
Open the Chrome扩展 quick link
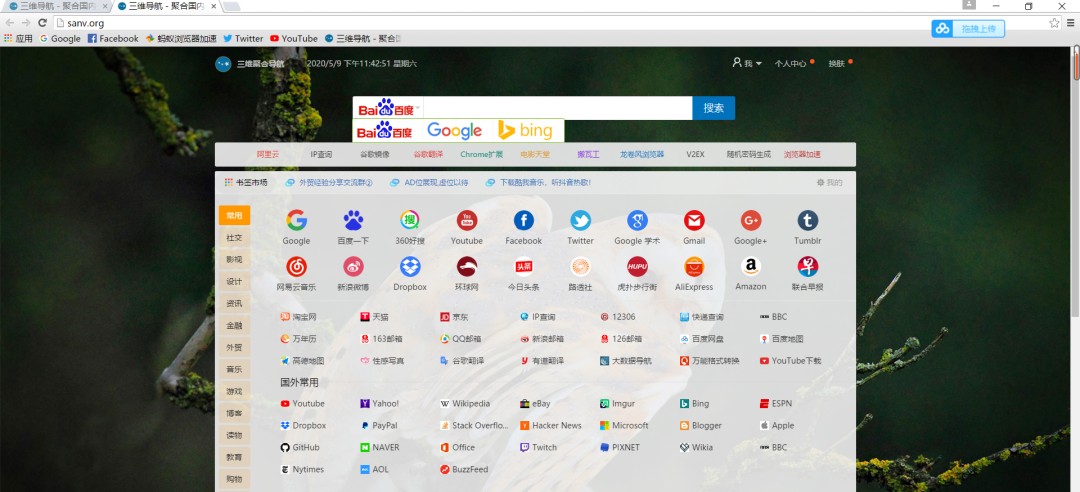point(481,154)
